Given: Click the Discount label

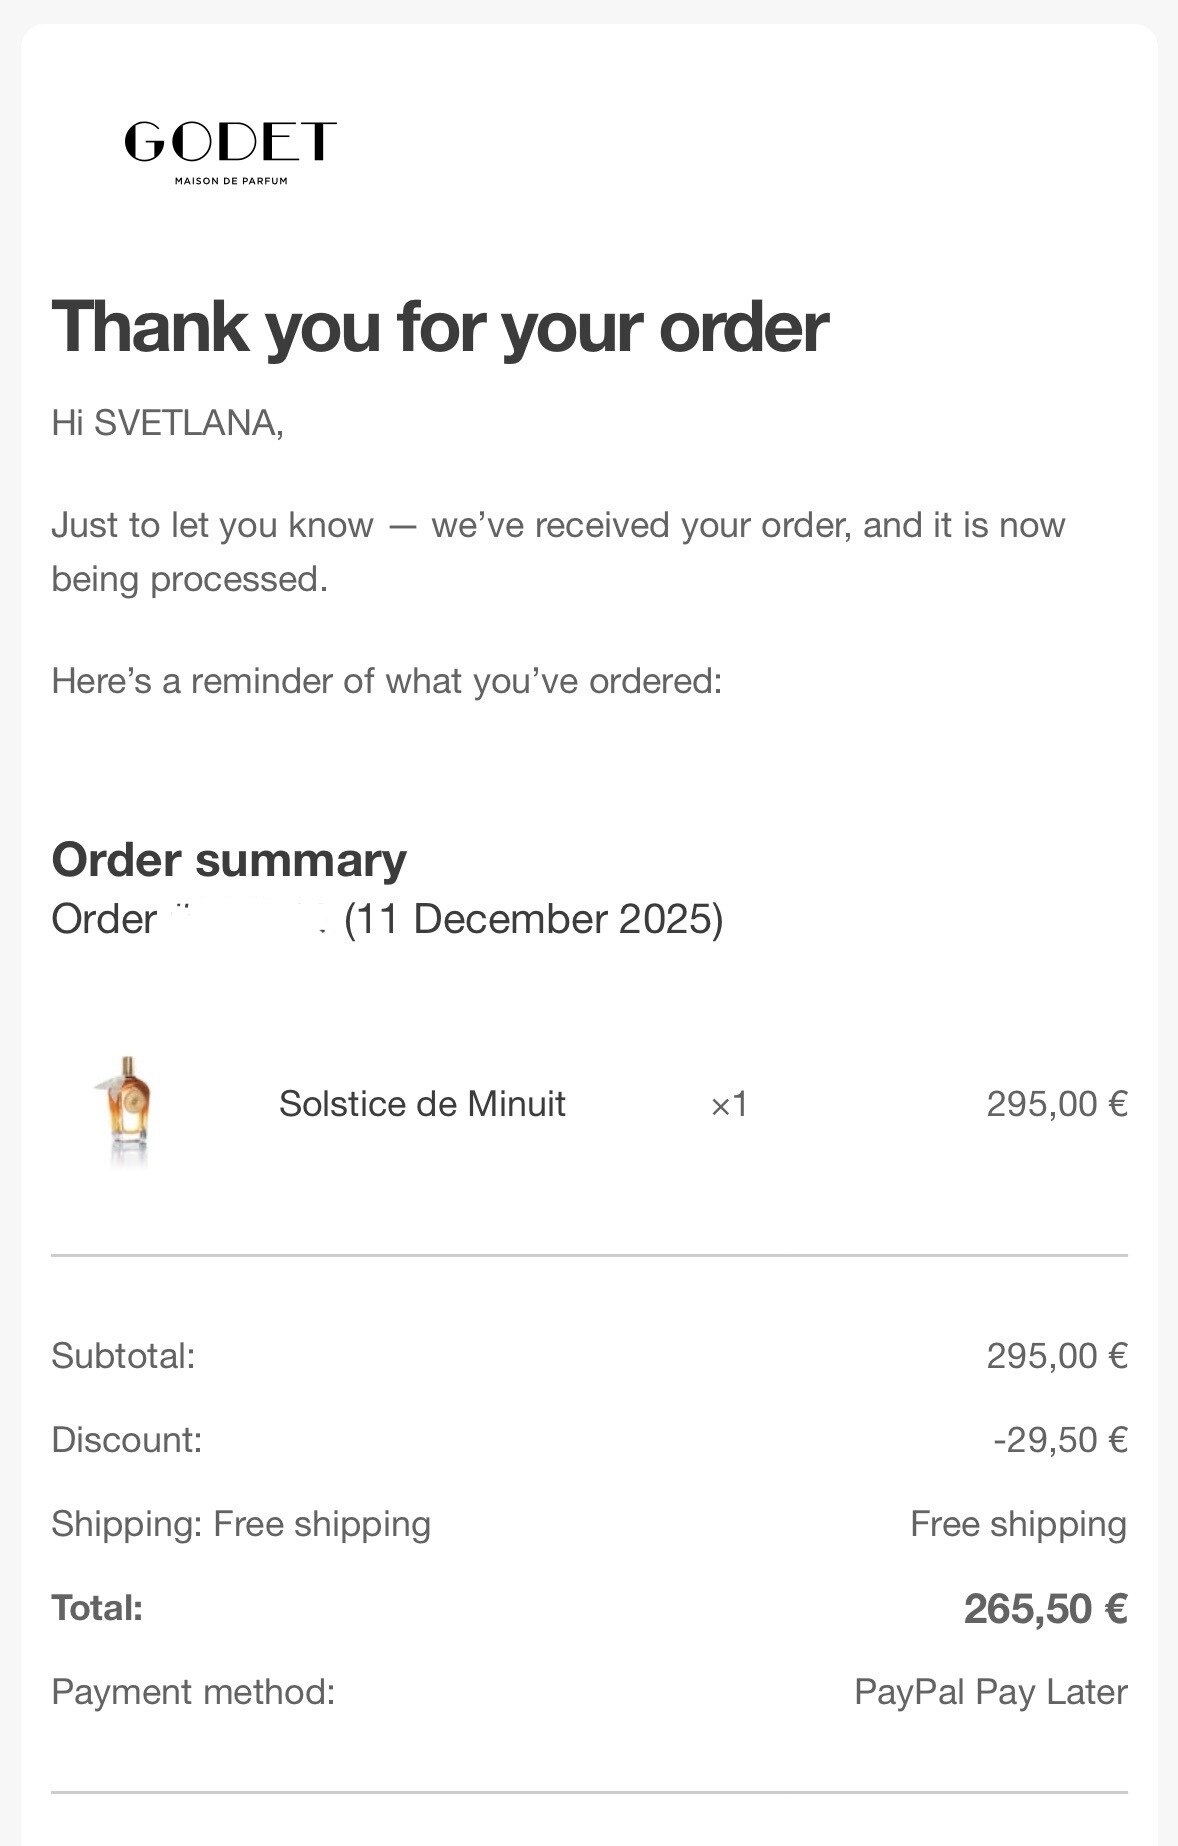Looking at the screenshot, I should point(126,1440).
